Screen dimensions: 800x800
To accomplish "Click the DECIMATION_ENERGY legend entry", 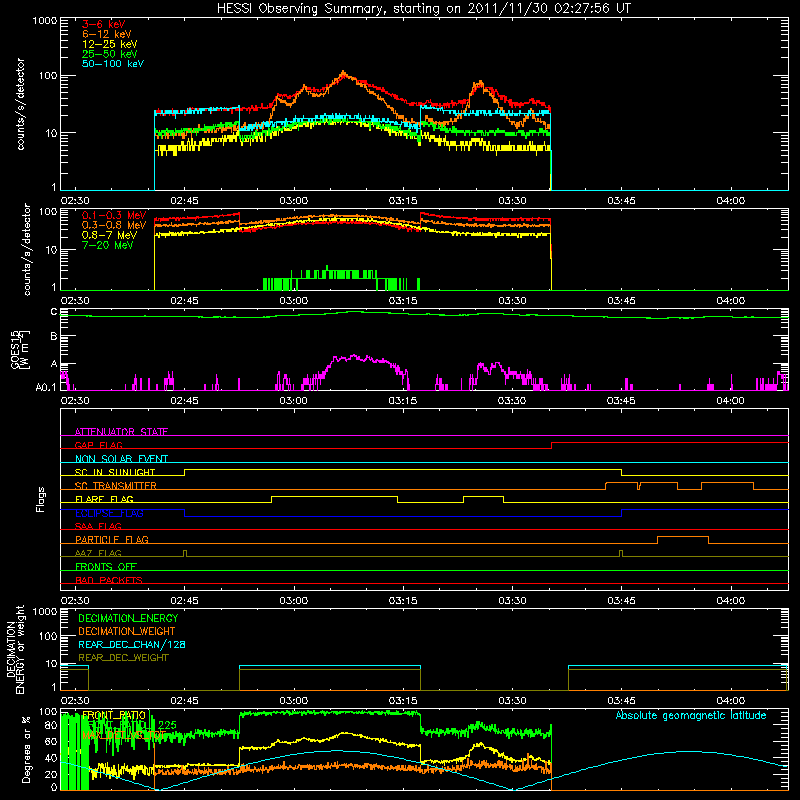I will click(x=128, y=618).
